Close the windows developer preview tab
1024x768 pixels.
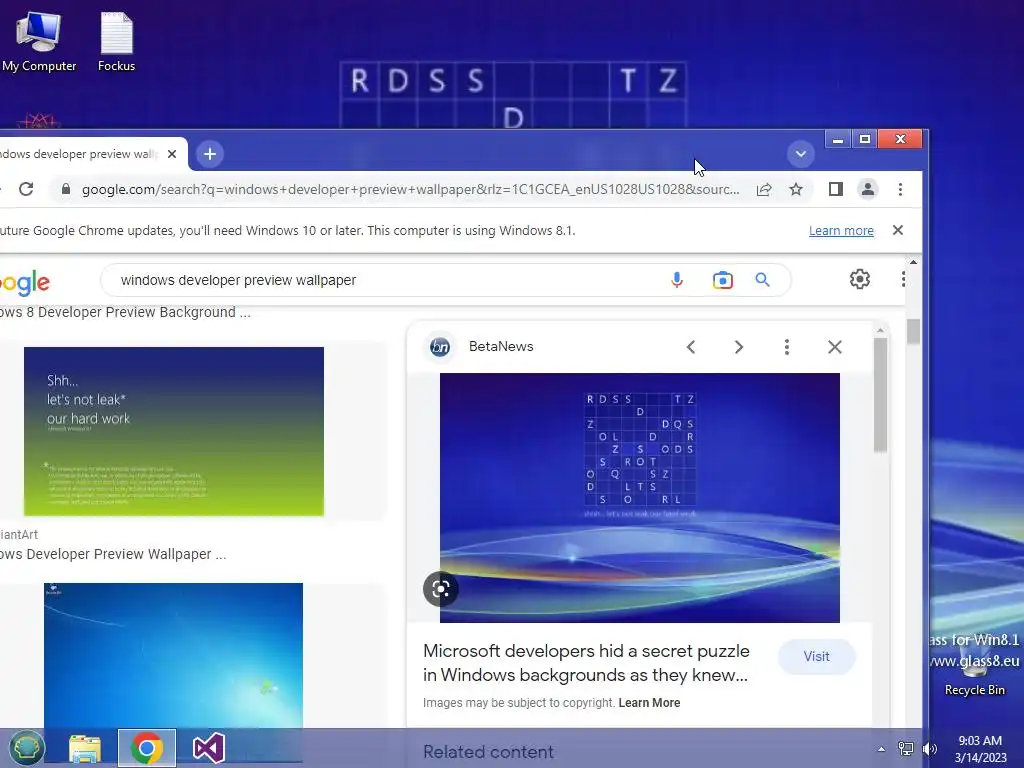[172, 154]
